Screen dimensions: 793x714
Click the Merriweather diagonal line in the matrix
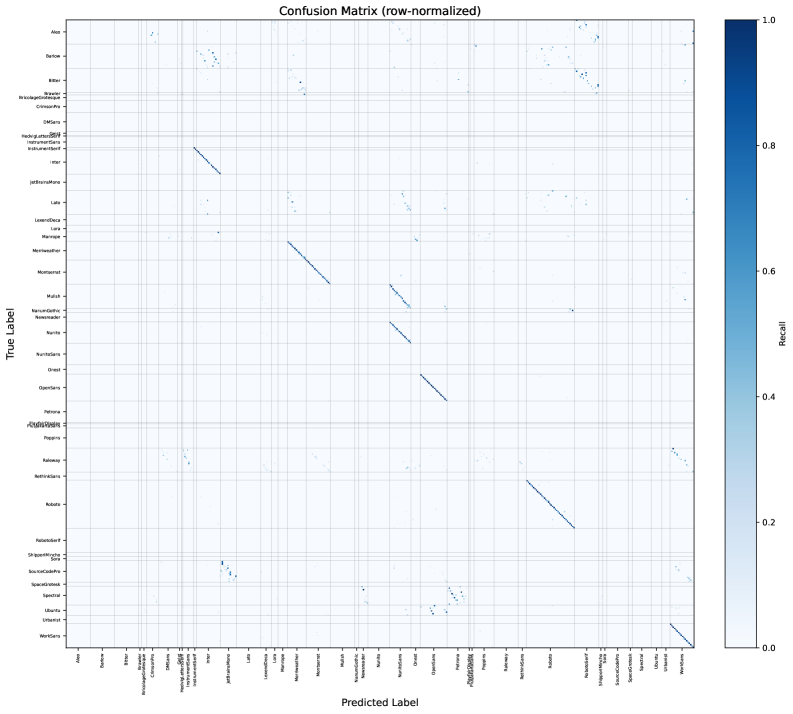tap(309, 263)
